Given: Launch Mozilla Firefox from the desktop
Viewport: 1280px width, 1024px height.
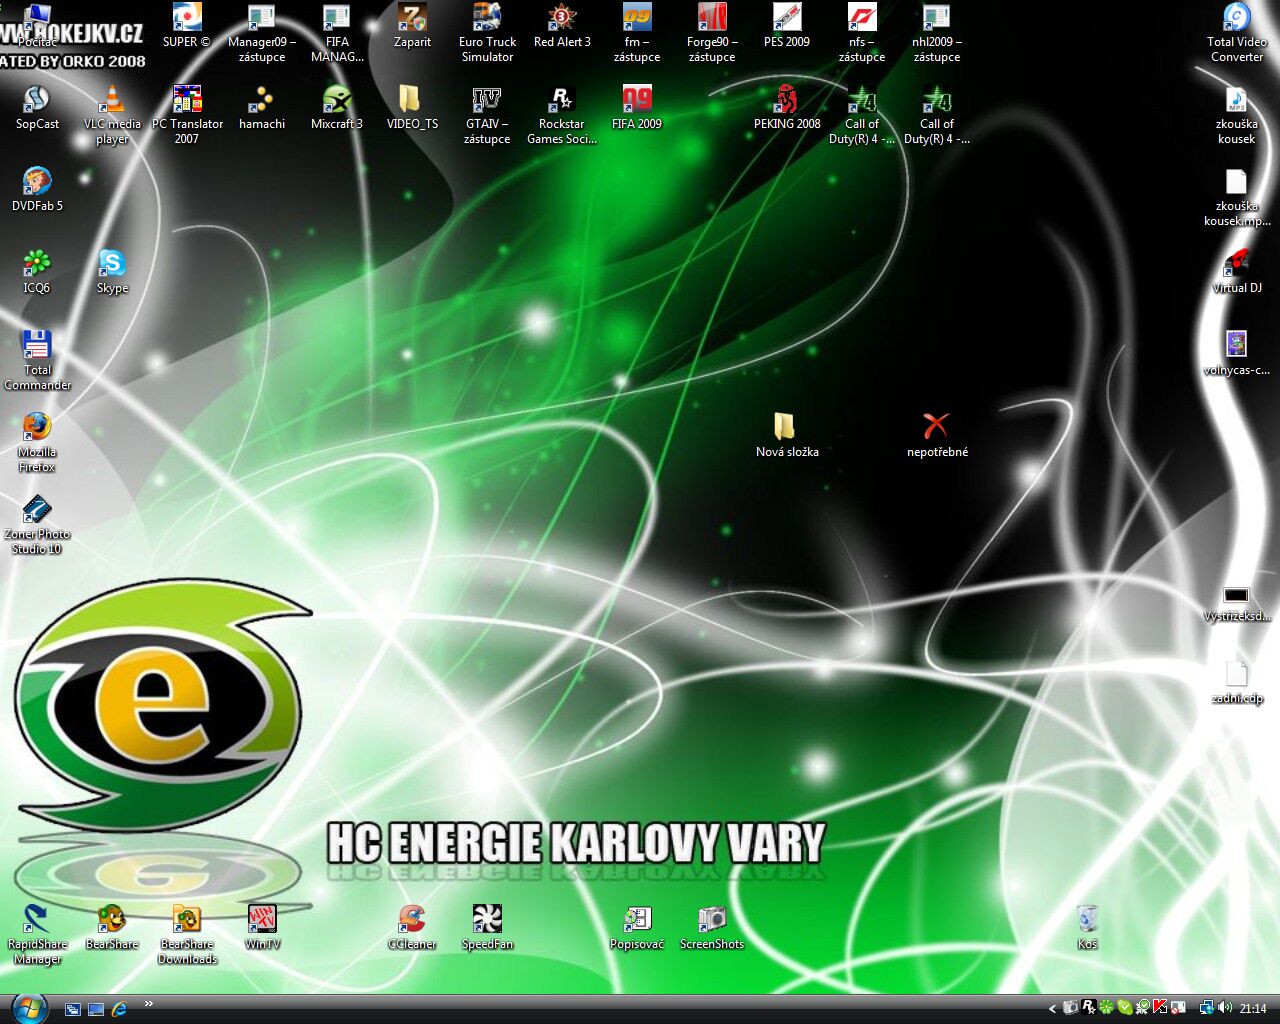Looking at the screenshot, I should [x=37, y=442].
